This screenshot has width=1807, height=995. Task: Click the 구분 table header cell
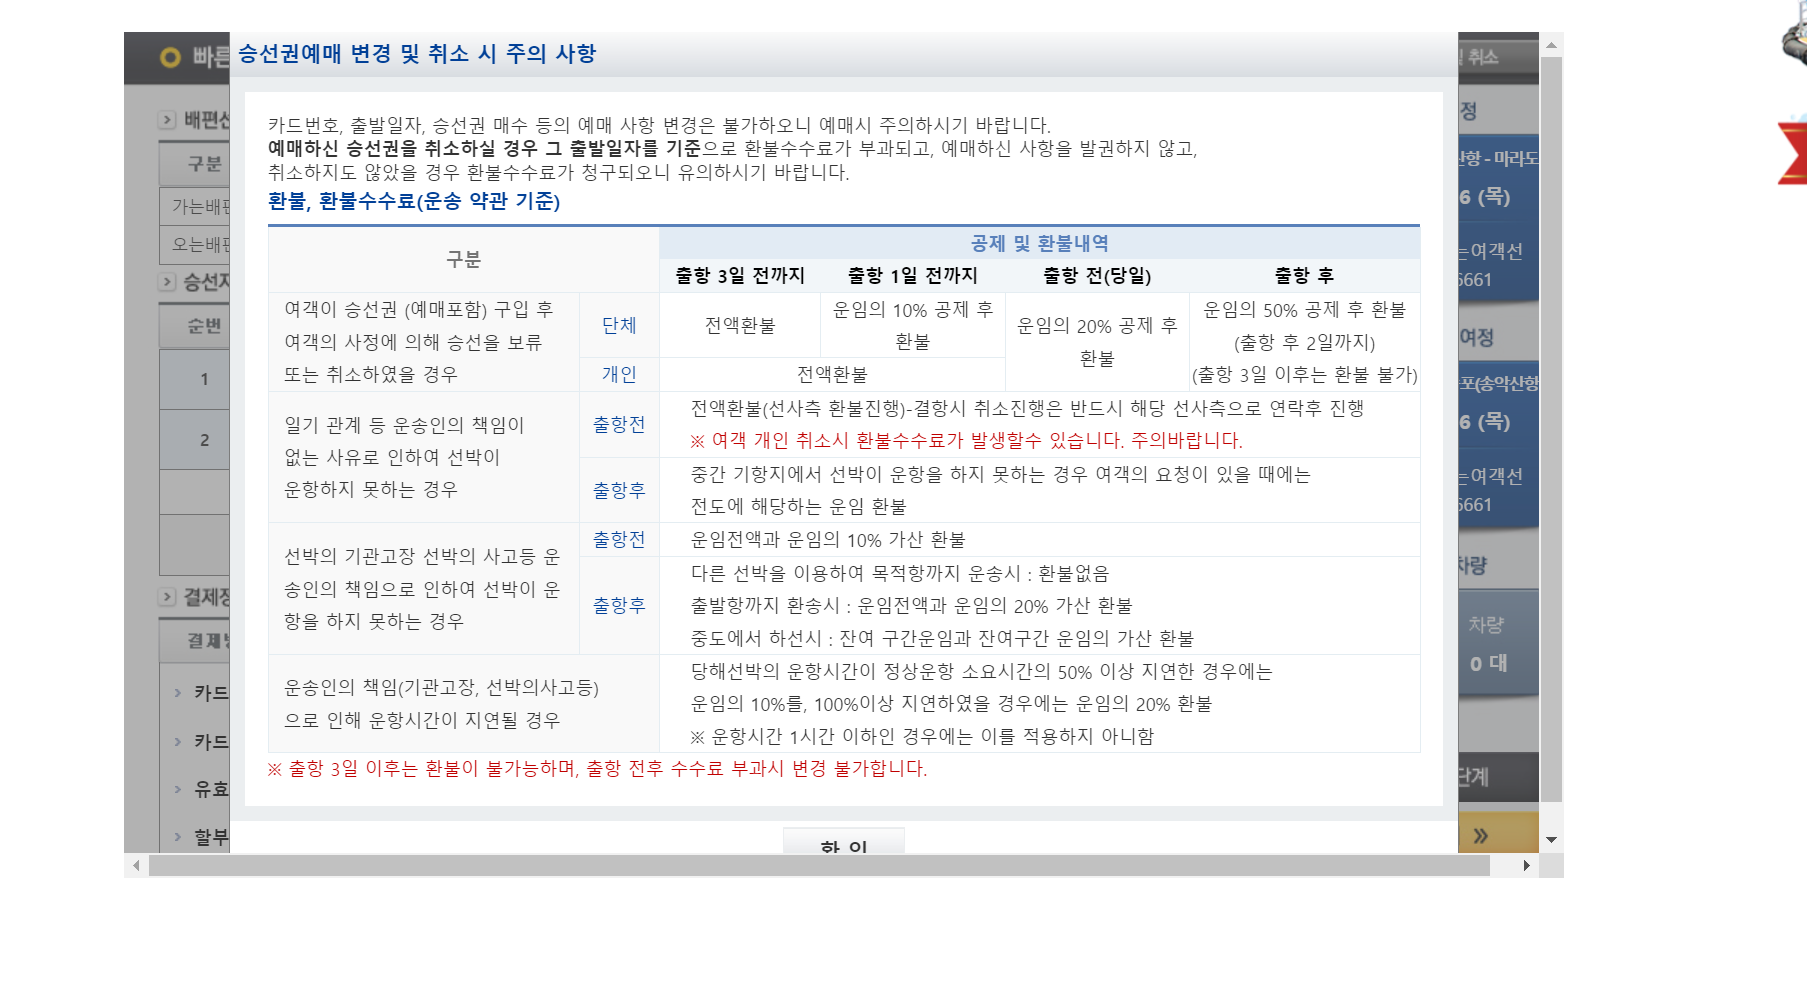pyautogui.click(x=464, y=259)
